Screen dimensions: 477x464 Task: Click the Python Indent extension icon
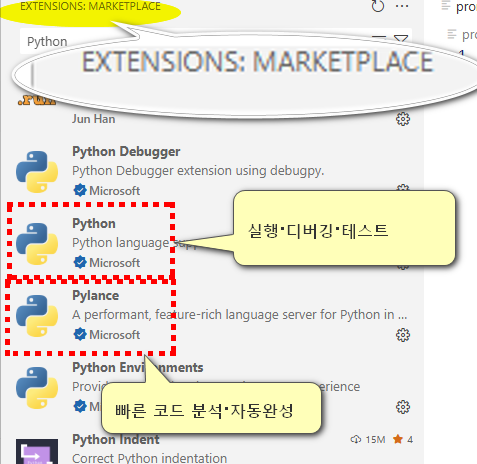[37, 452]
